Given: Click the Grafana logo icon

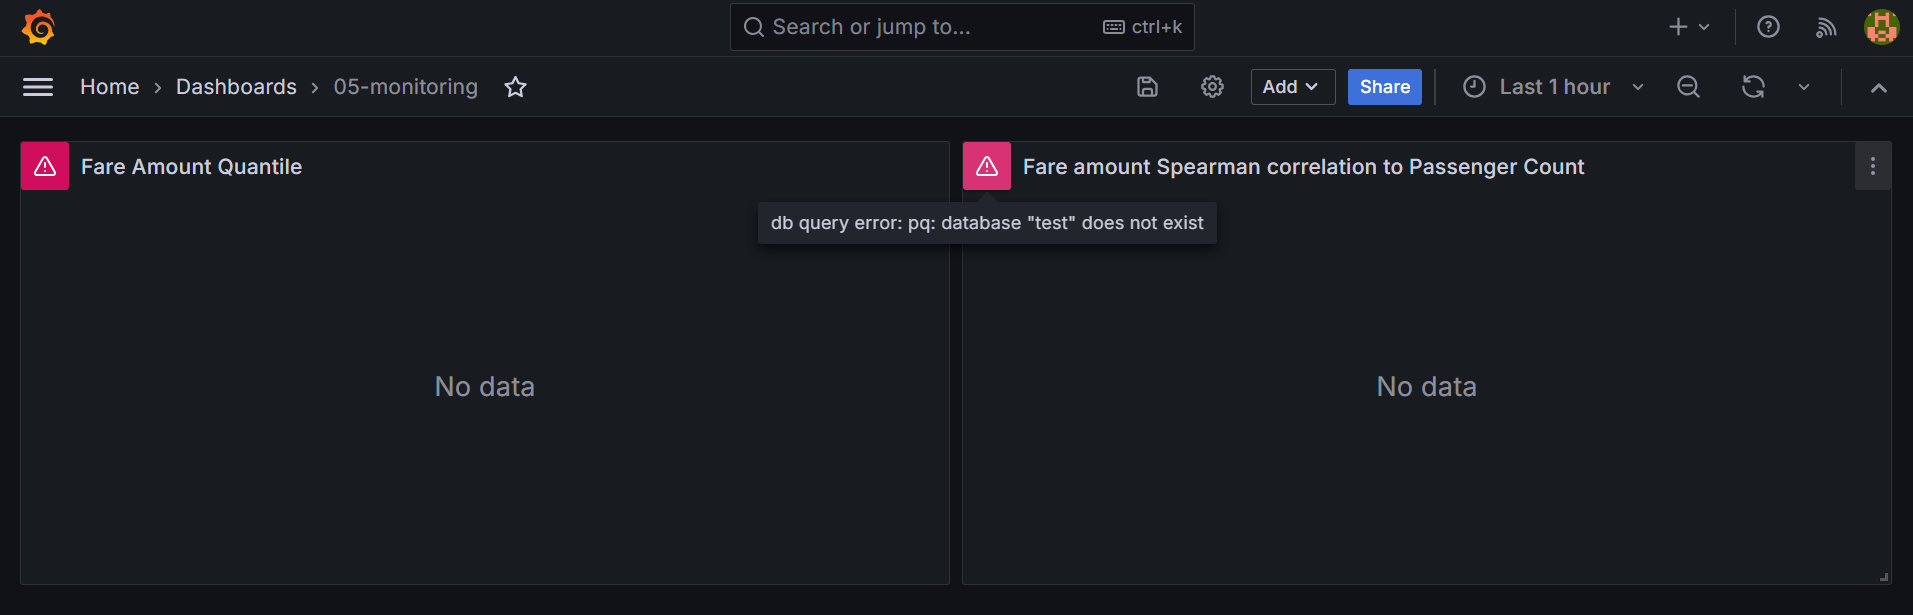Looking at the screenshot, I should [38, 27].
